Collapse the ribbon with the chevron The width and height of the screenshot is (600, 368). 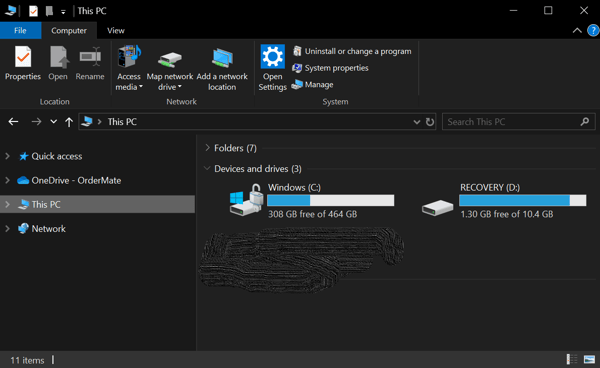tap(577, 31)
